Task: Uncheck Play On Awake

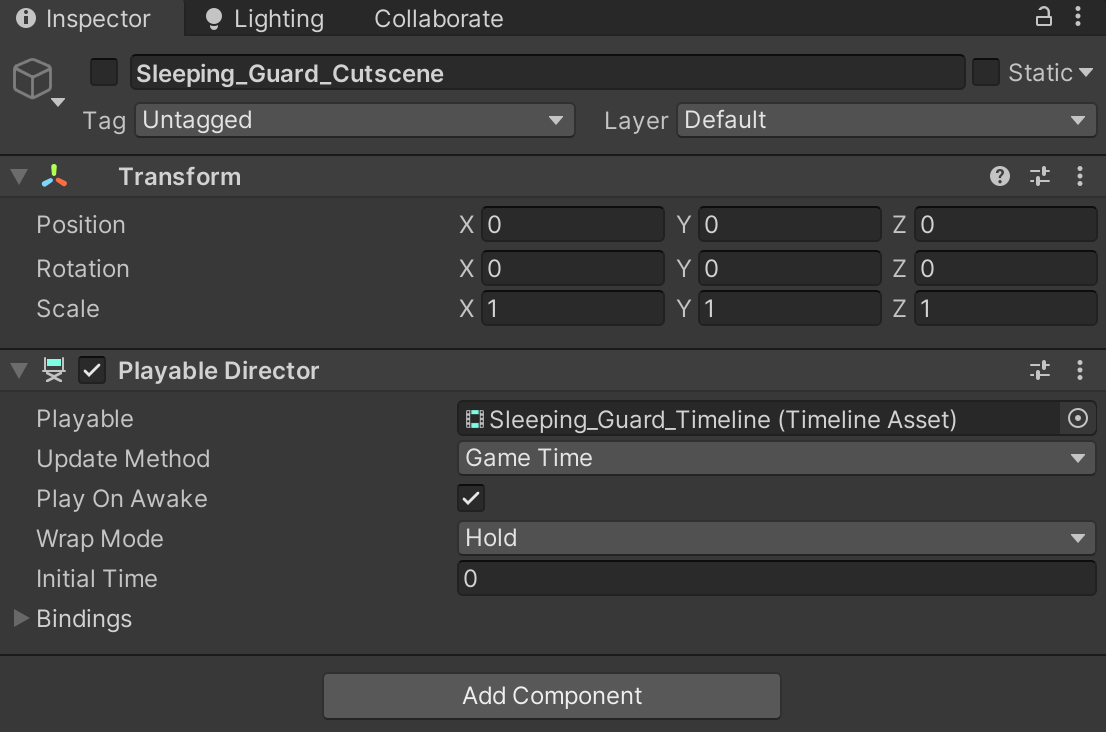Action: pyautogui.click(x=471, y=499)
